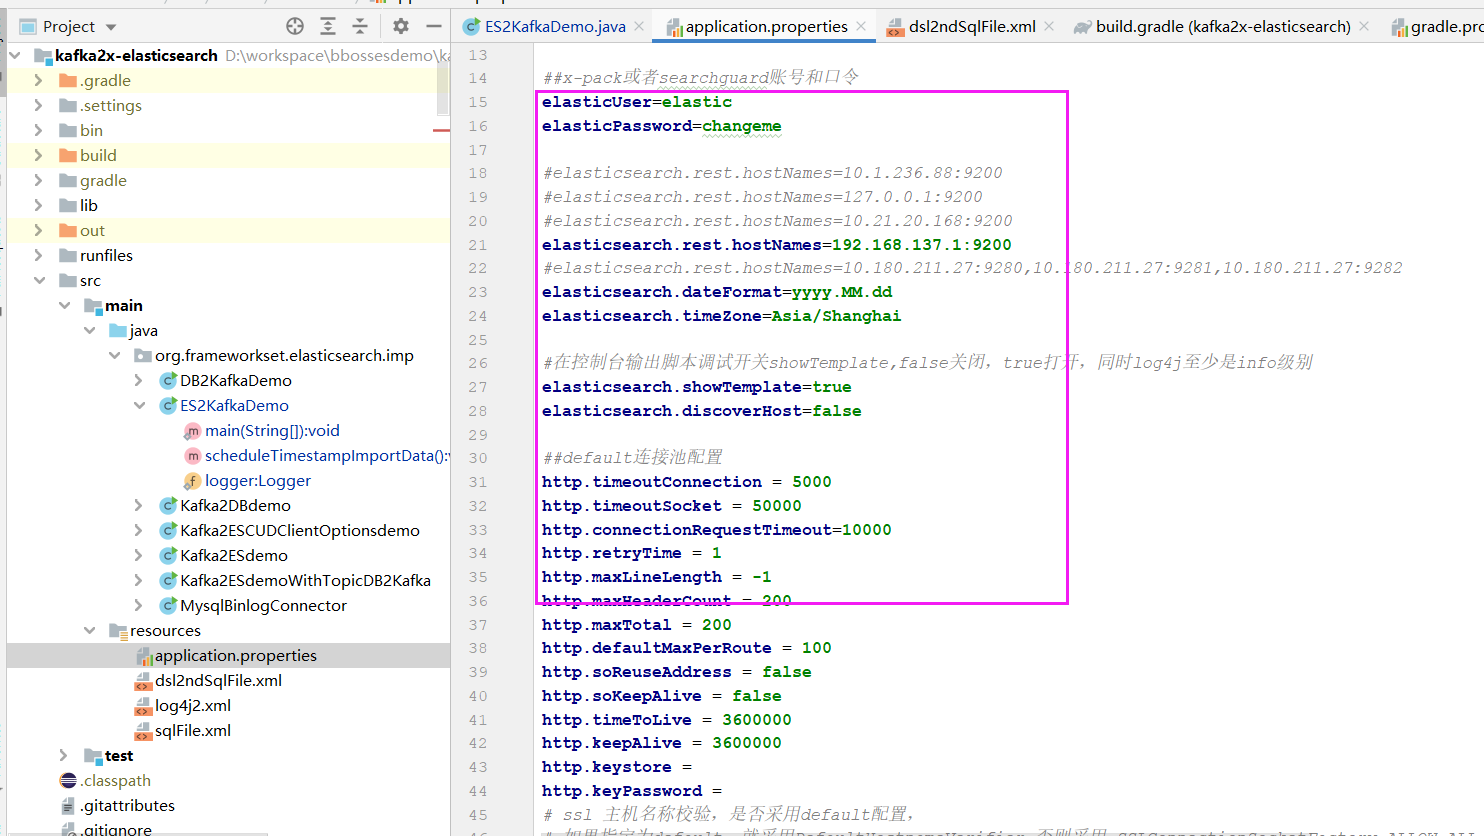Click the http.timeoutSocket = 50000 line

point(671,506)
